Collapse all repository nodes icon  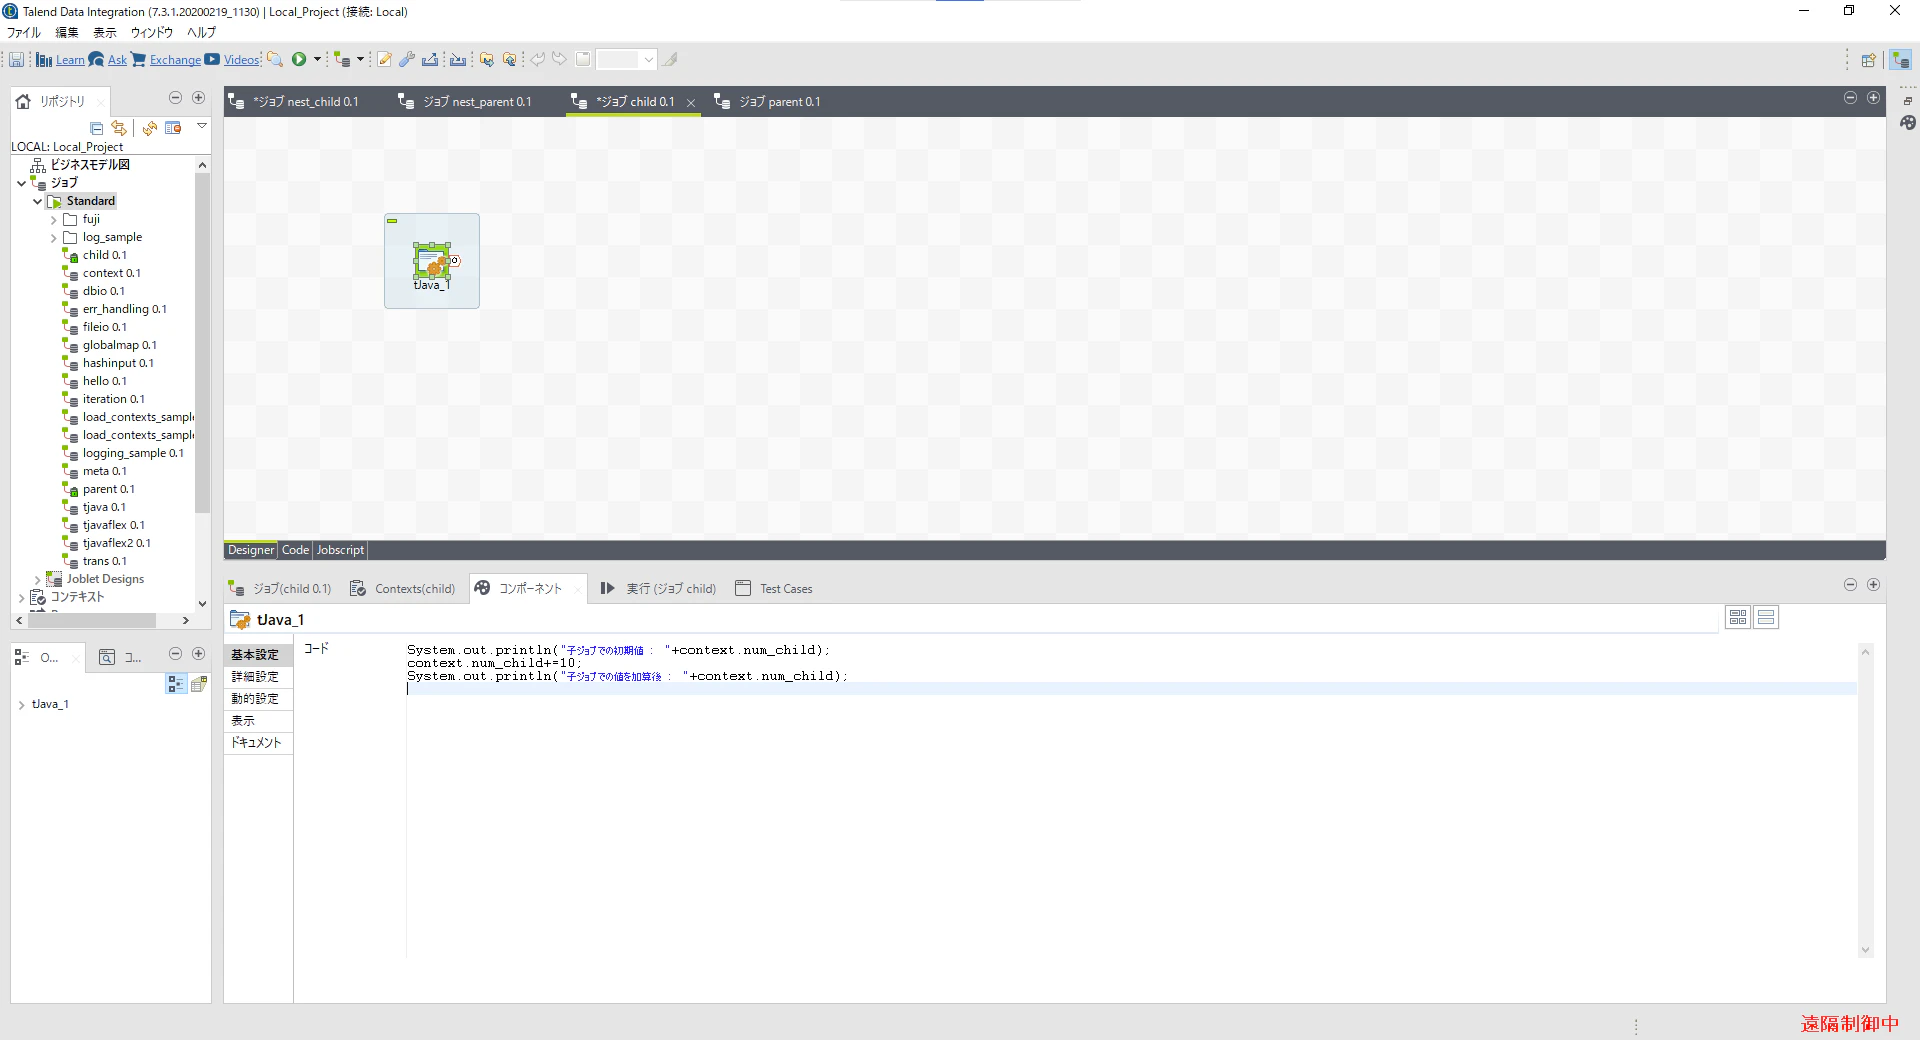97,128
